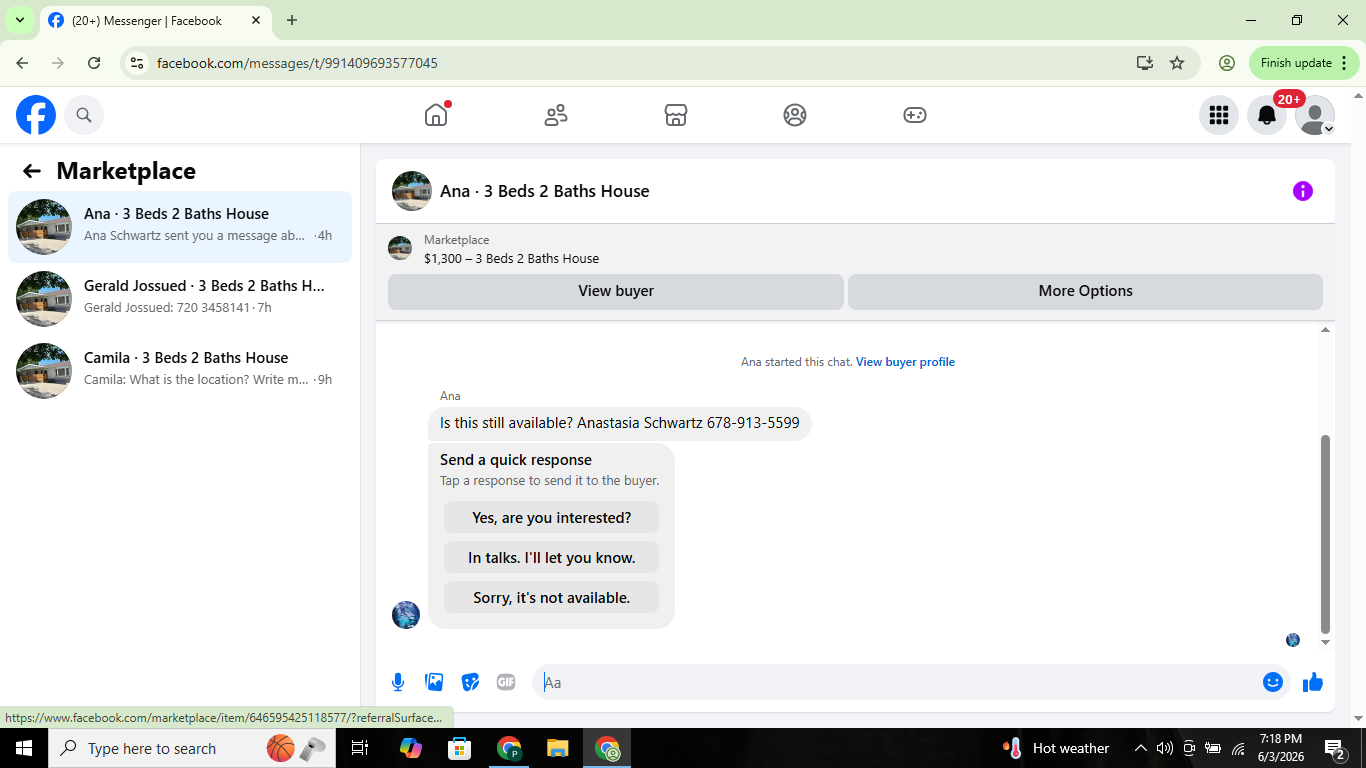Open the Friends icon in top navigation

click(556, 115)
